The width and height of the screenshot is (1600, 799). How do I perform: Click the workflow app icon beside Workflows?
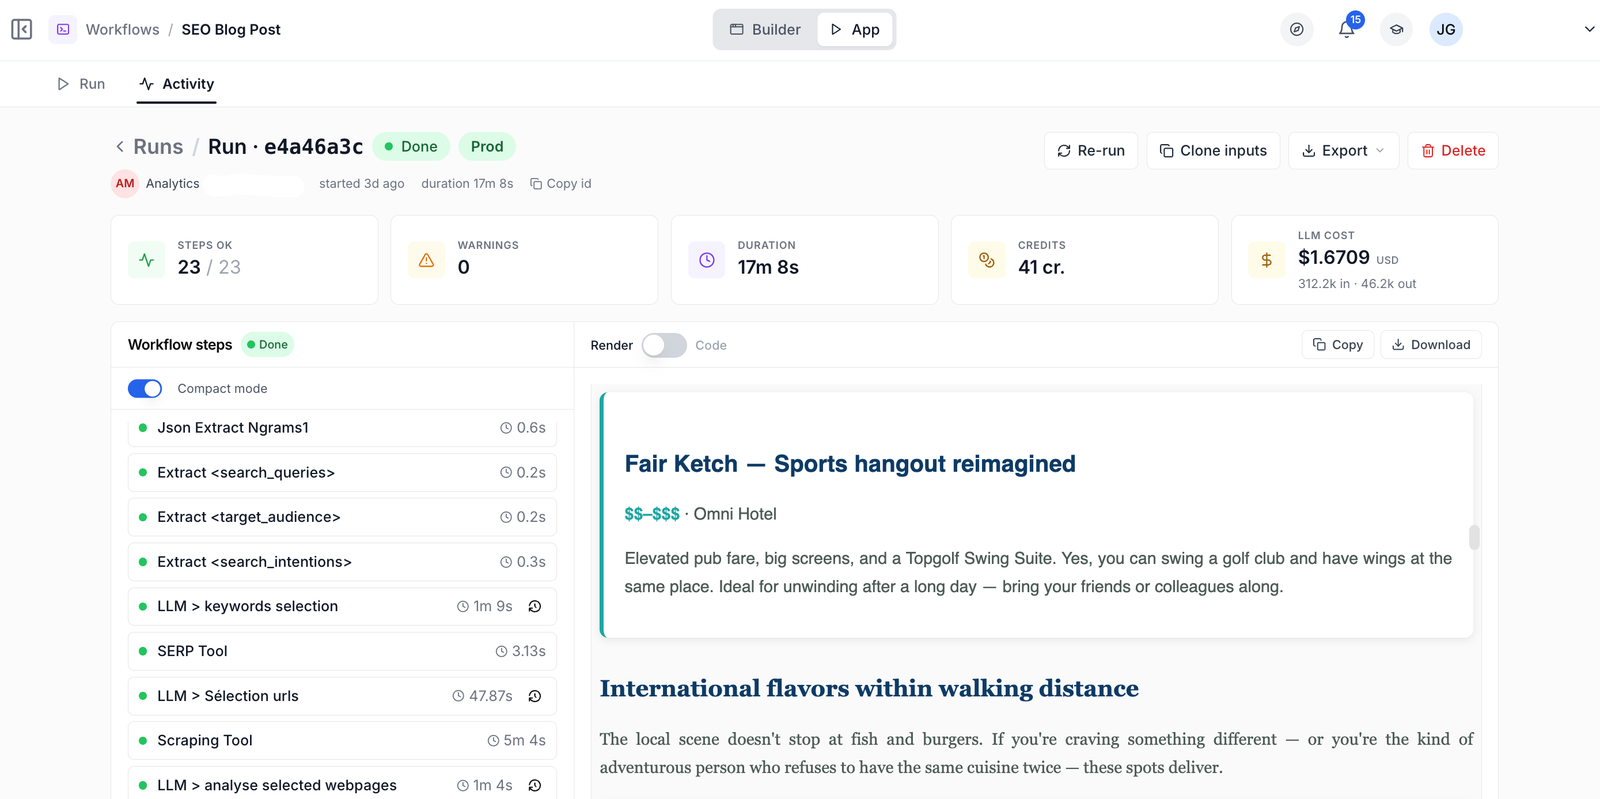tap(63, 30)
